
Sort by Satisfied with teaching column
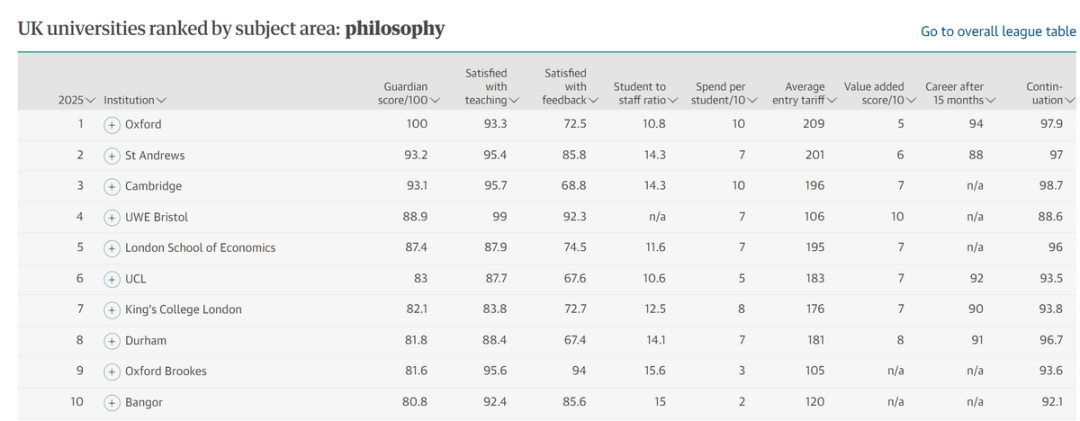(x=492, y=87)
